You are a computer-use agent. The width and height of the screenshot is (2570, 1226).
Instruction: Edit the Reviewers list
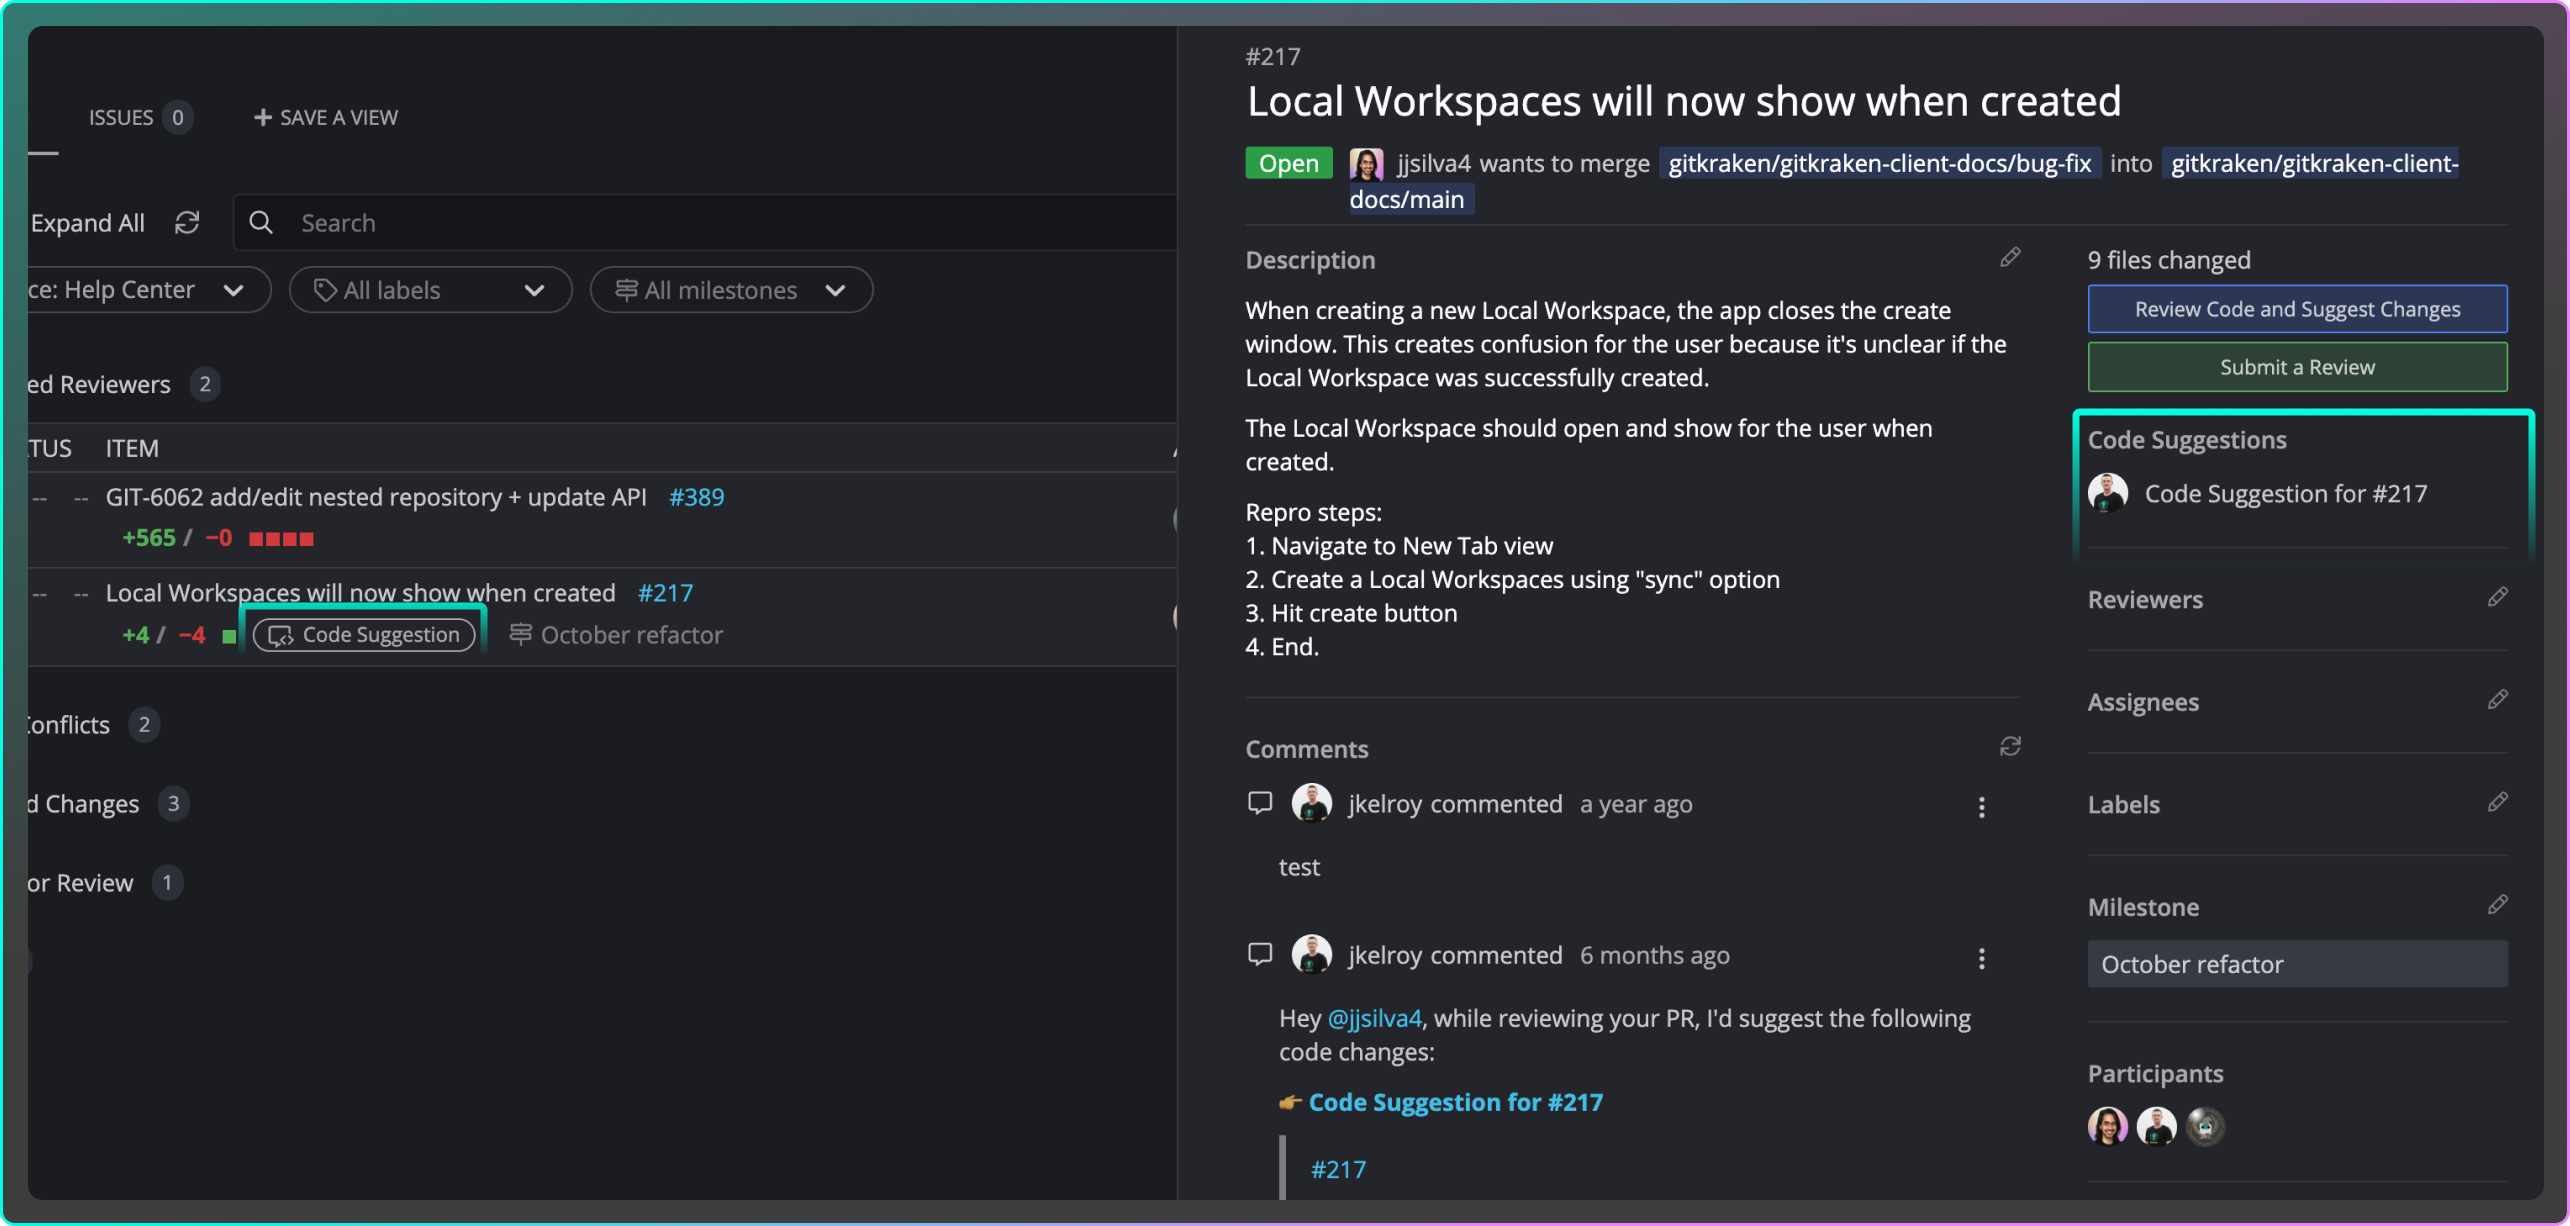pyautogui.click(x=2498, y=596)
